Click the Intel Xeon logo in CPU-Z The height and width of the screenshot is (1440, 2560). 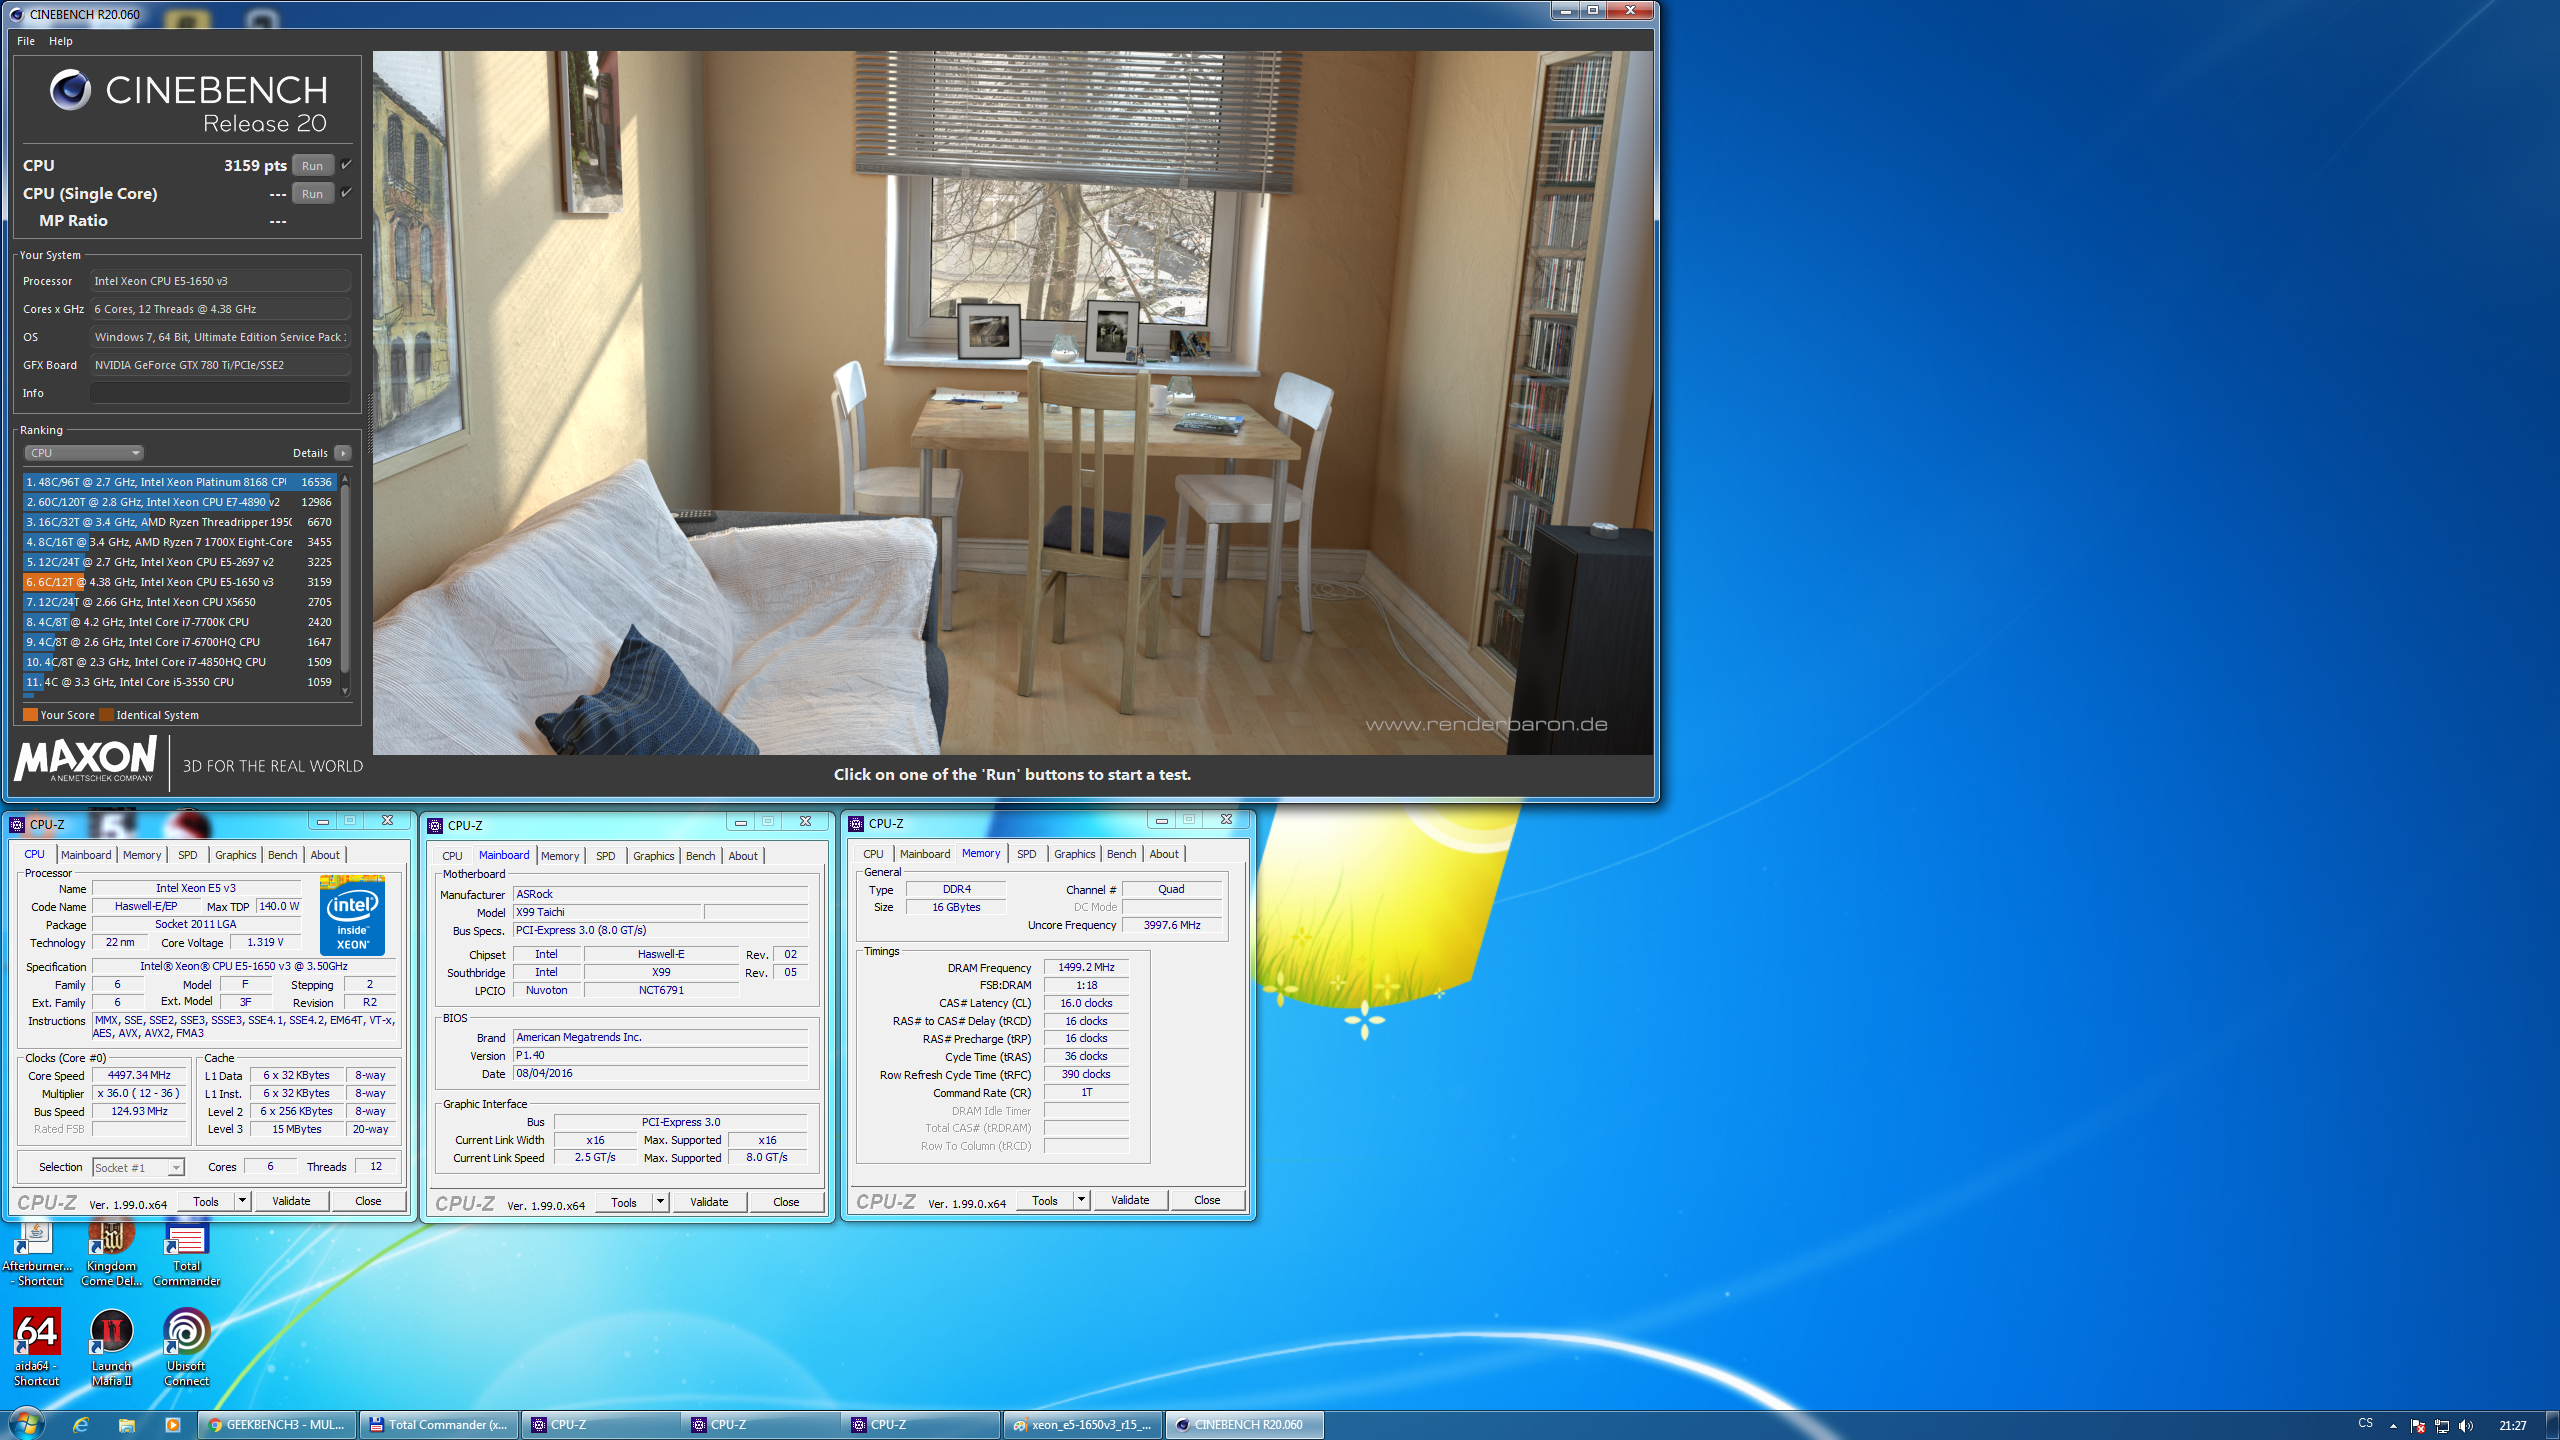pos(352,915)
